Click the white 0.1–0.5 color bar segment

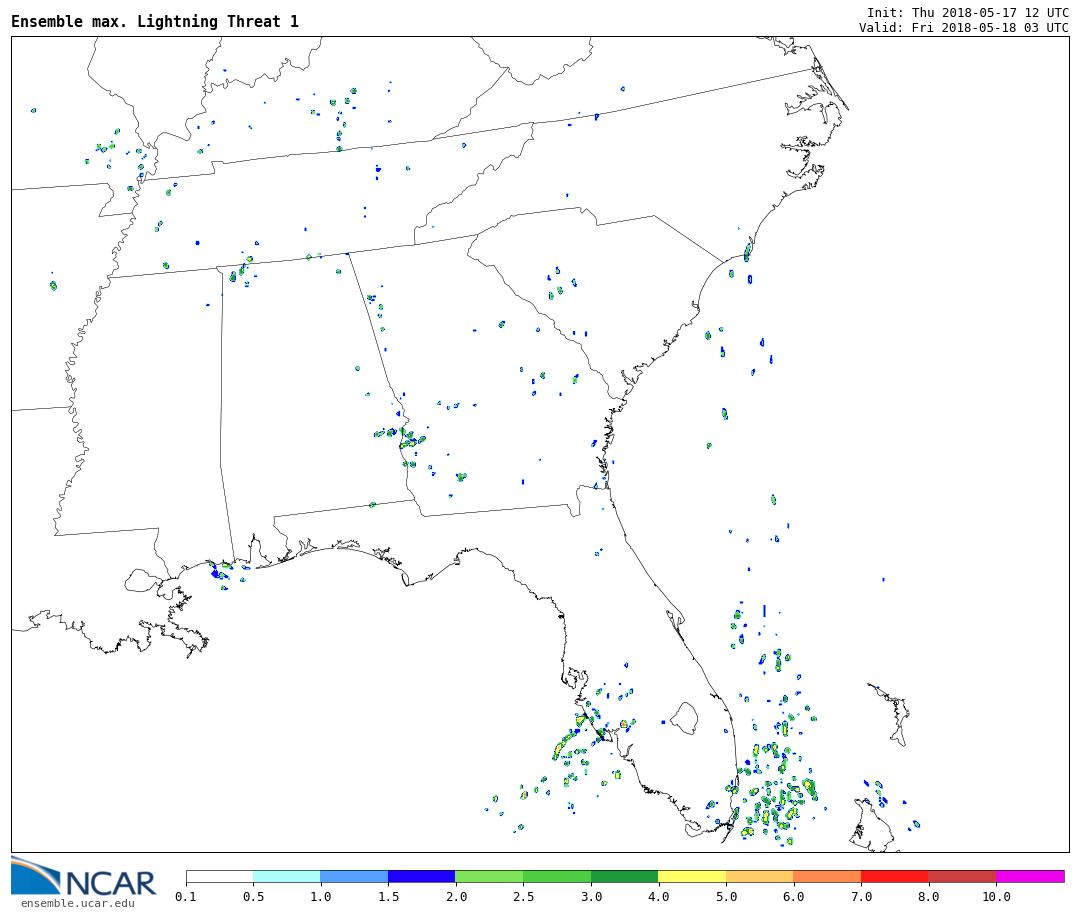pyautogui.click(x=220, y=876)
